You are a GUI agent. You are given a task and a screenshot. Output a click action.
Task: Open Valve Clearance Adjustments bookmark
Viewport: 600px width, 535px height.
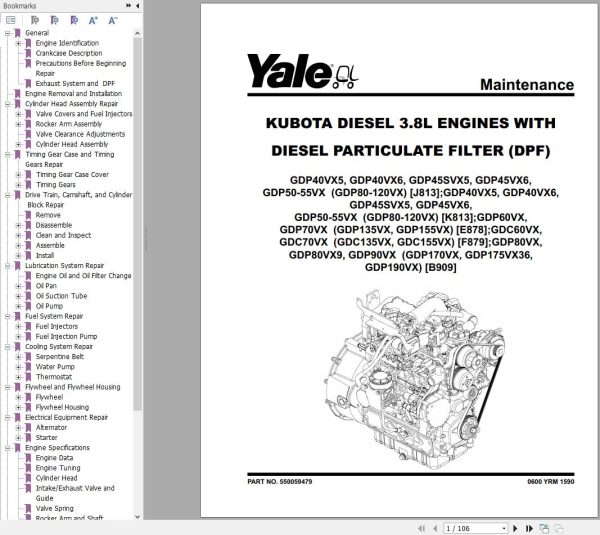[x=80, y=134]
